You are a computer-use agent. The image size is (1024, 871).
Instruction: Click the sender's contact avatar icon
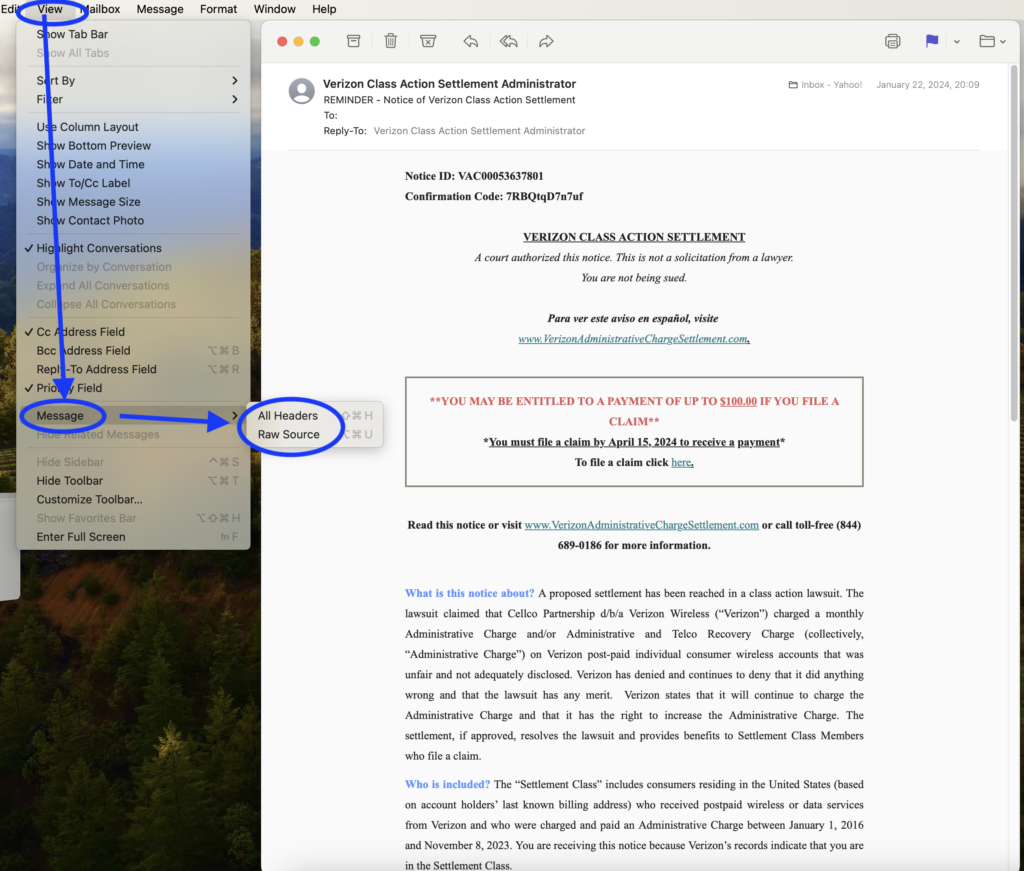(302, 91)
